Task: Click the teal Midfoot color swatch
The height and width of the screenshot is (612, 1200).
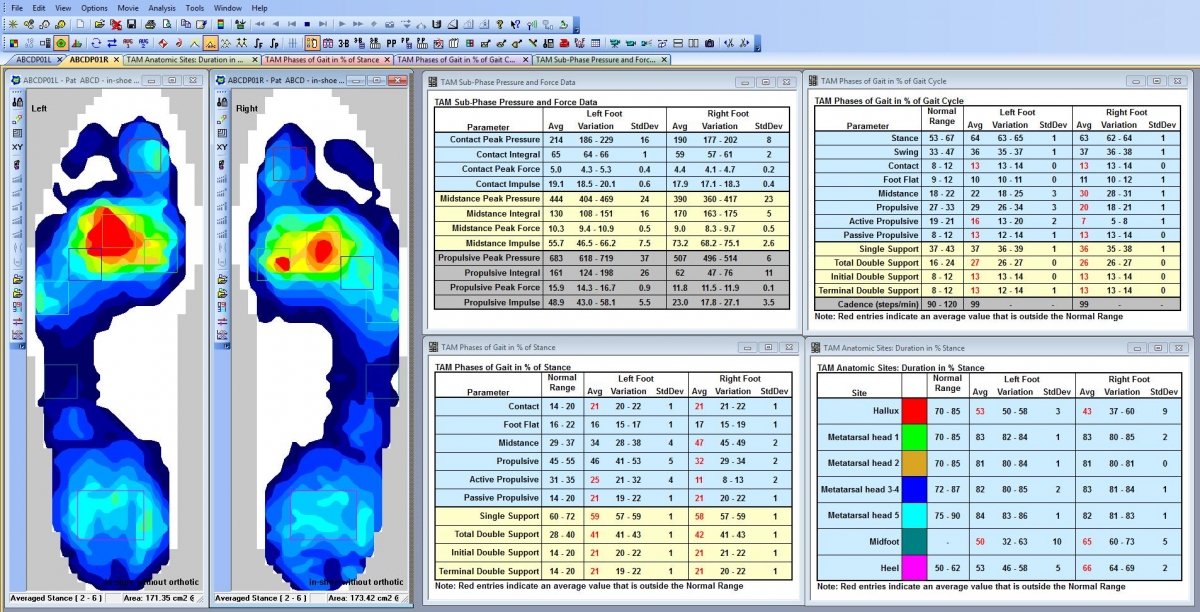Action: (x=914, y=541)
